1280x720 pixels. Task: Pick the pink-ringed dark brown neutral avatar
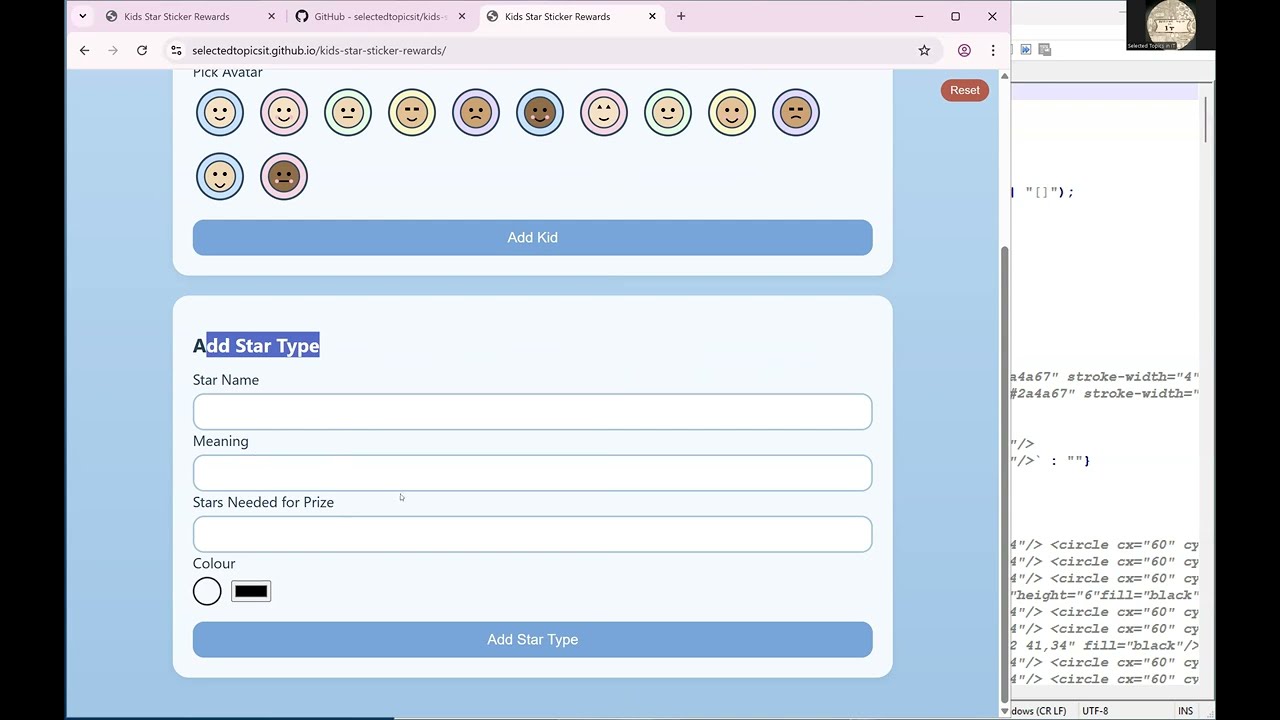pyautogui.click(x=284, y=177)
